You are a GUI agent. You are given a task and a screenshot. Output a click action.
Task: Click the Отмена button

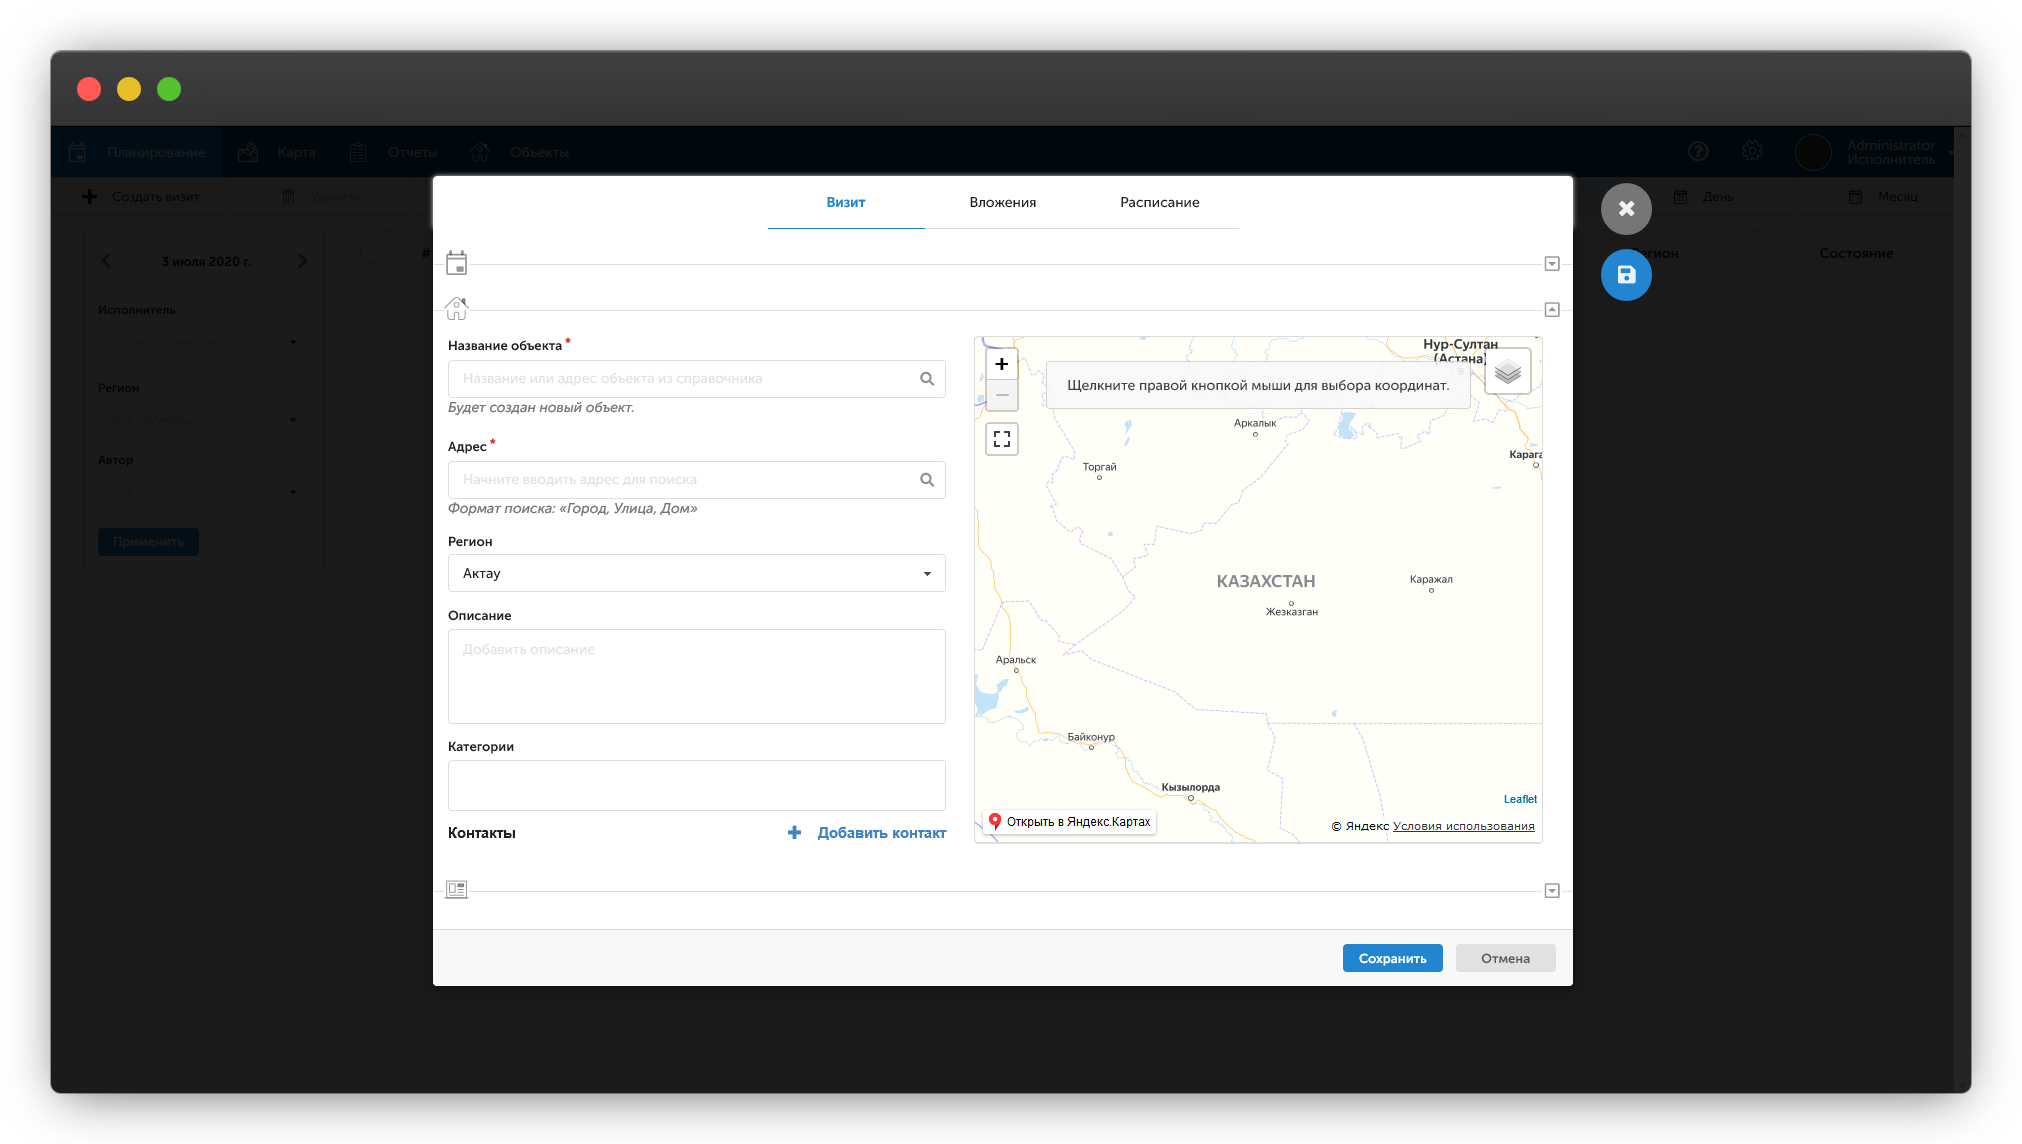tap(1505, 958)
